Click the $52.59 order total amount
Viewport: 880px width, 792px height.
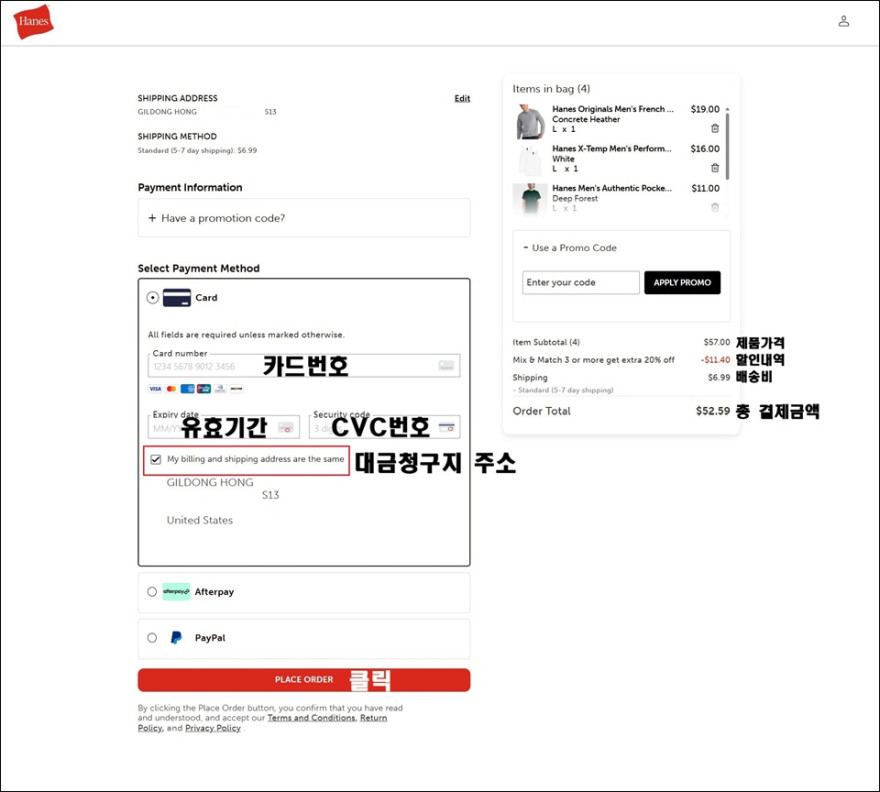click(713, 411)
